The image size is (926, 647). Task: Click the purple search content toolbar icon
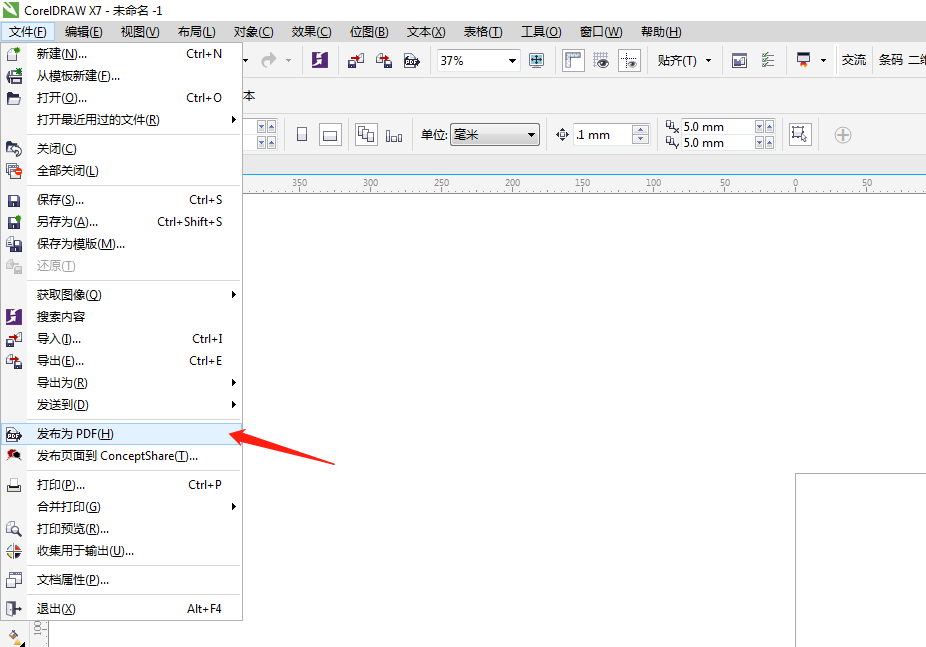coord(319,60)
